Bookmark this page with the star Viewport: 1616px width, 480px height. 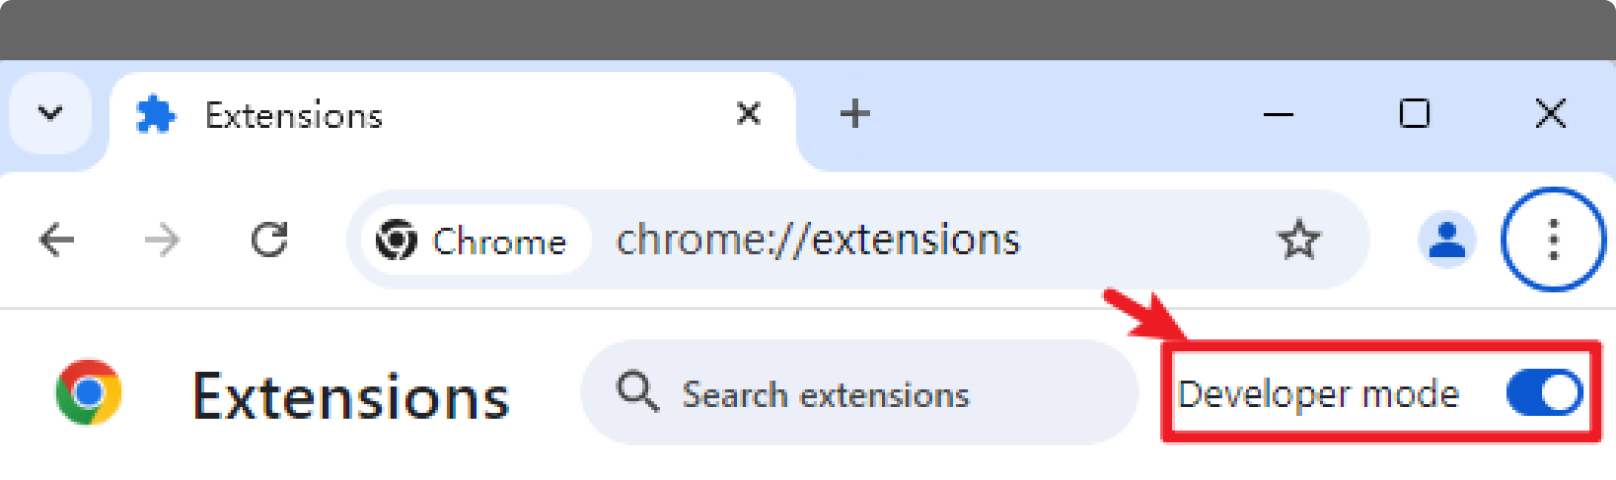click(1299, 241)
